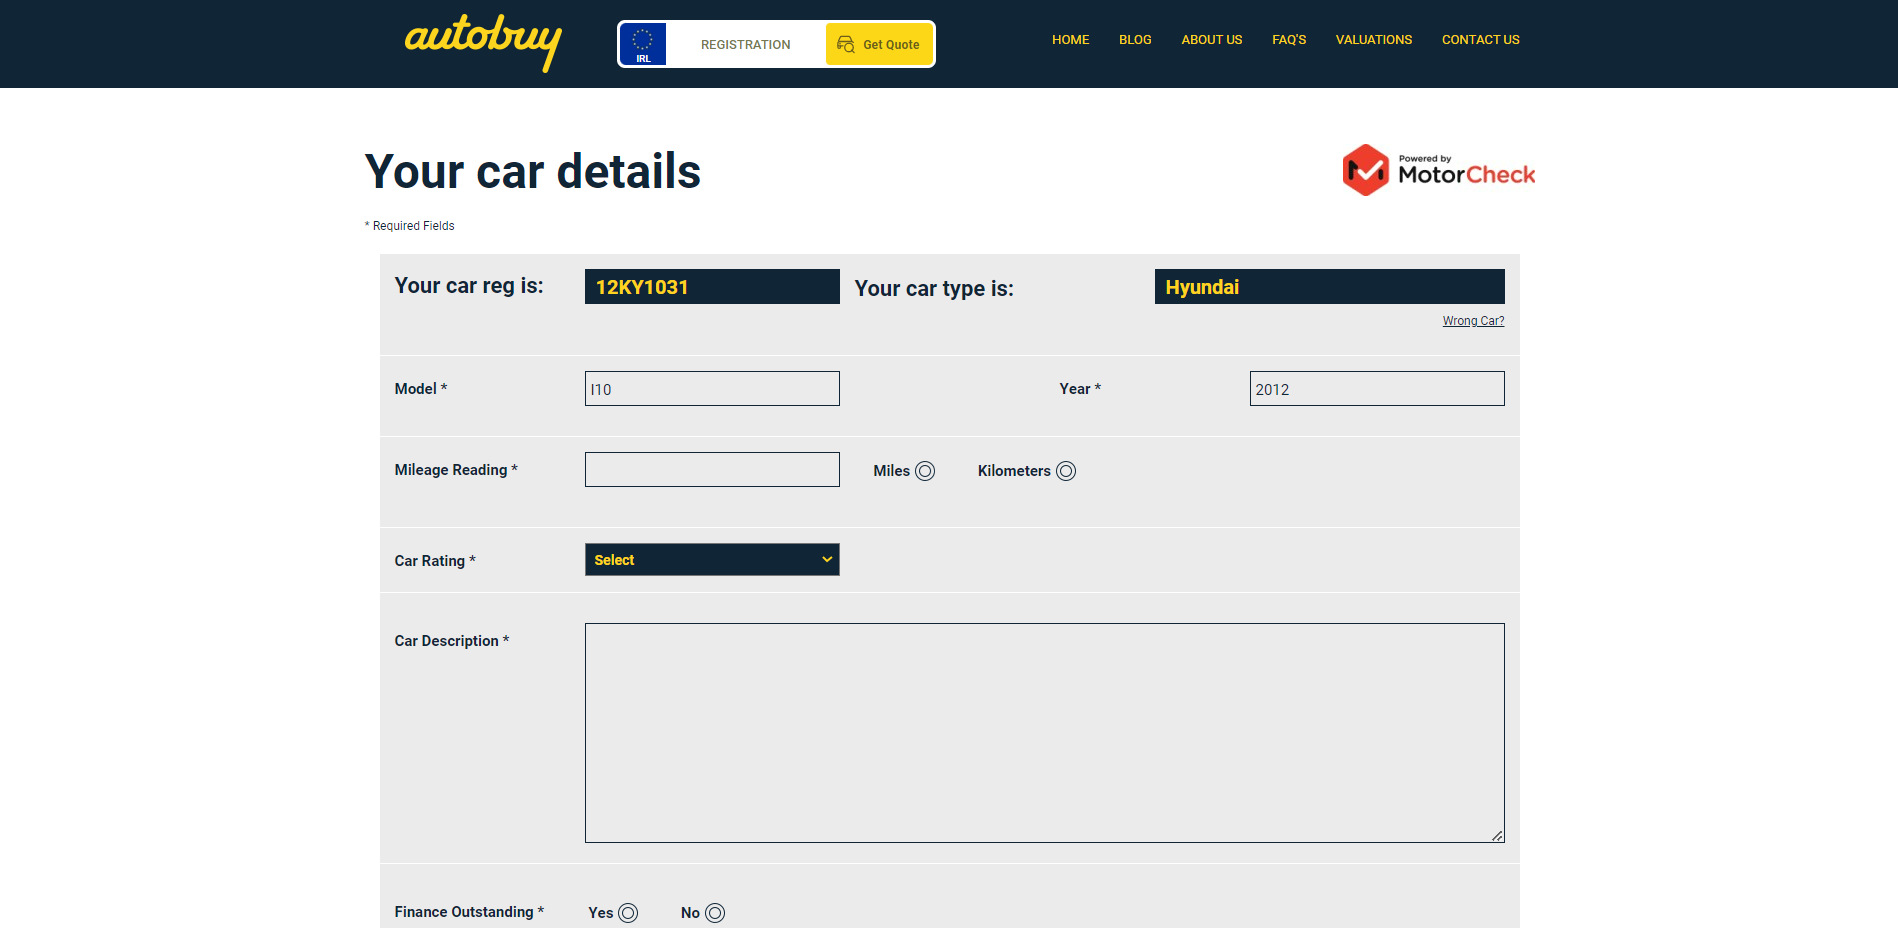Open the Car Rating Select dropdown
This screenshot has height=928, width=1898.
click(712, 560)
